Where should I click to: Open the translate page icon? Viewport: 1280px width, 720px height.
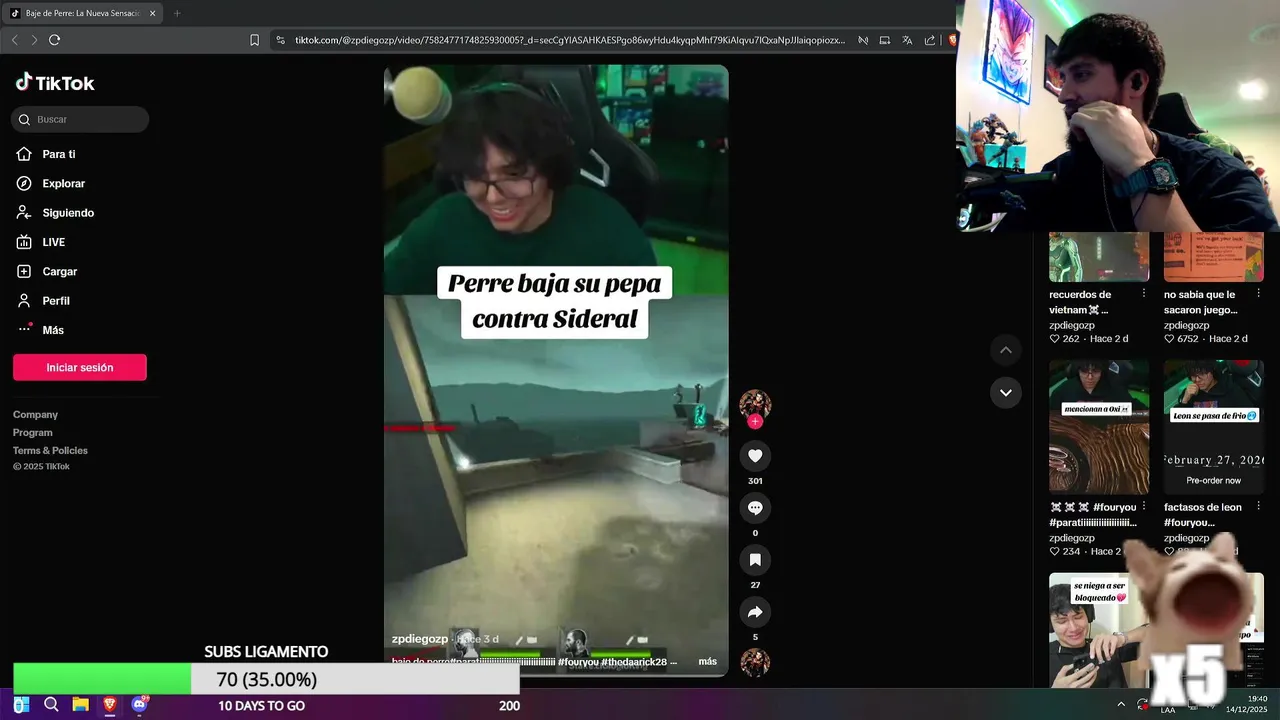[x=907, y=40]
